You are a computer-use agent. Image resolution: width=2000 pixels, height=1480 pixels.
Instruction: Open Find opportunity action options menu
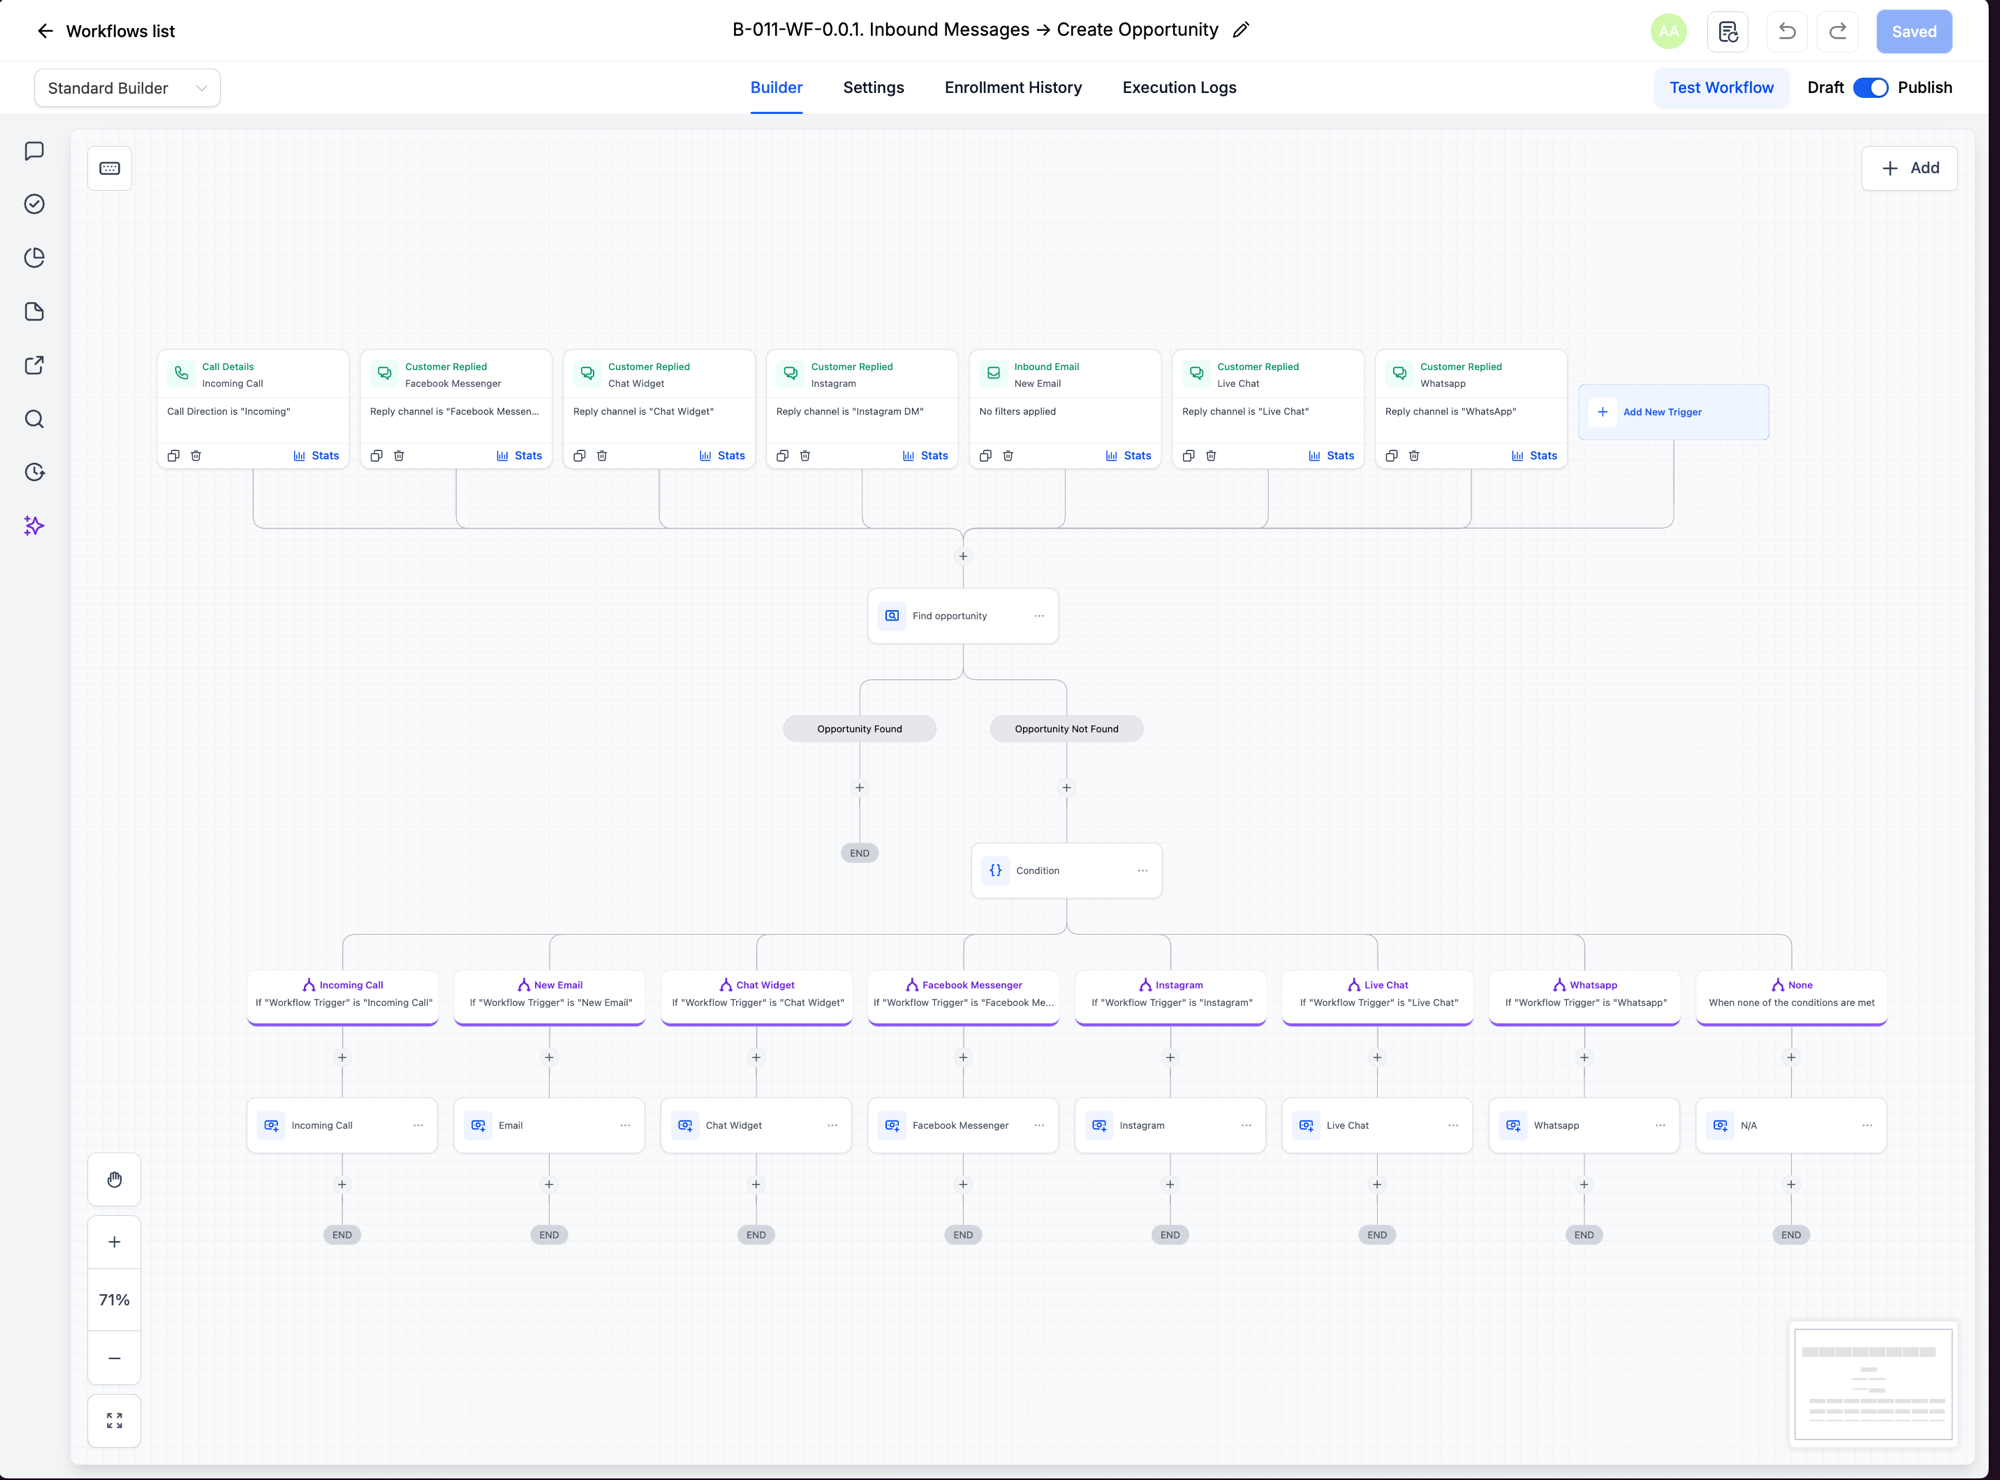pyautogui.click(x=1039, y=616)
